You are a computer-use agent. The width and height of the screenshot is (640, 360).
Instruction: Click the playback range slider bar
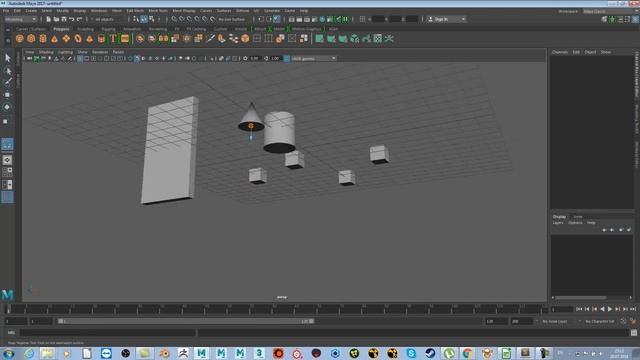186,322
